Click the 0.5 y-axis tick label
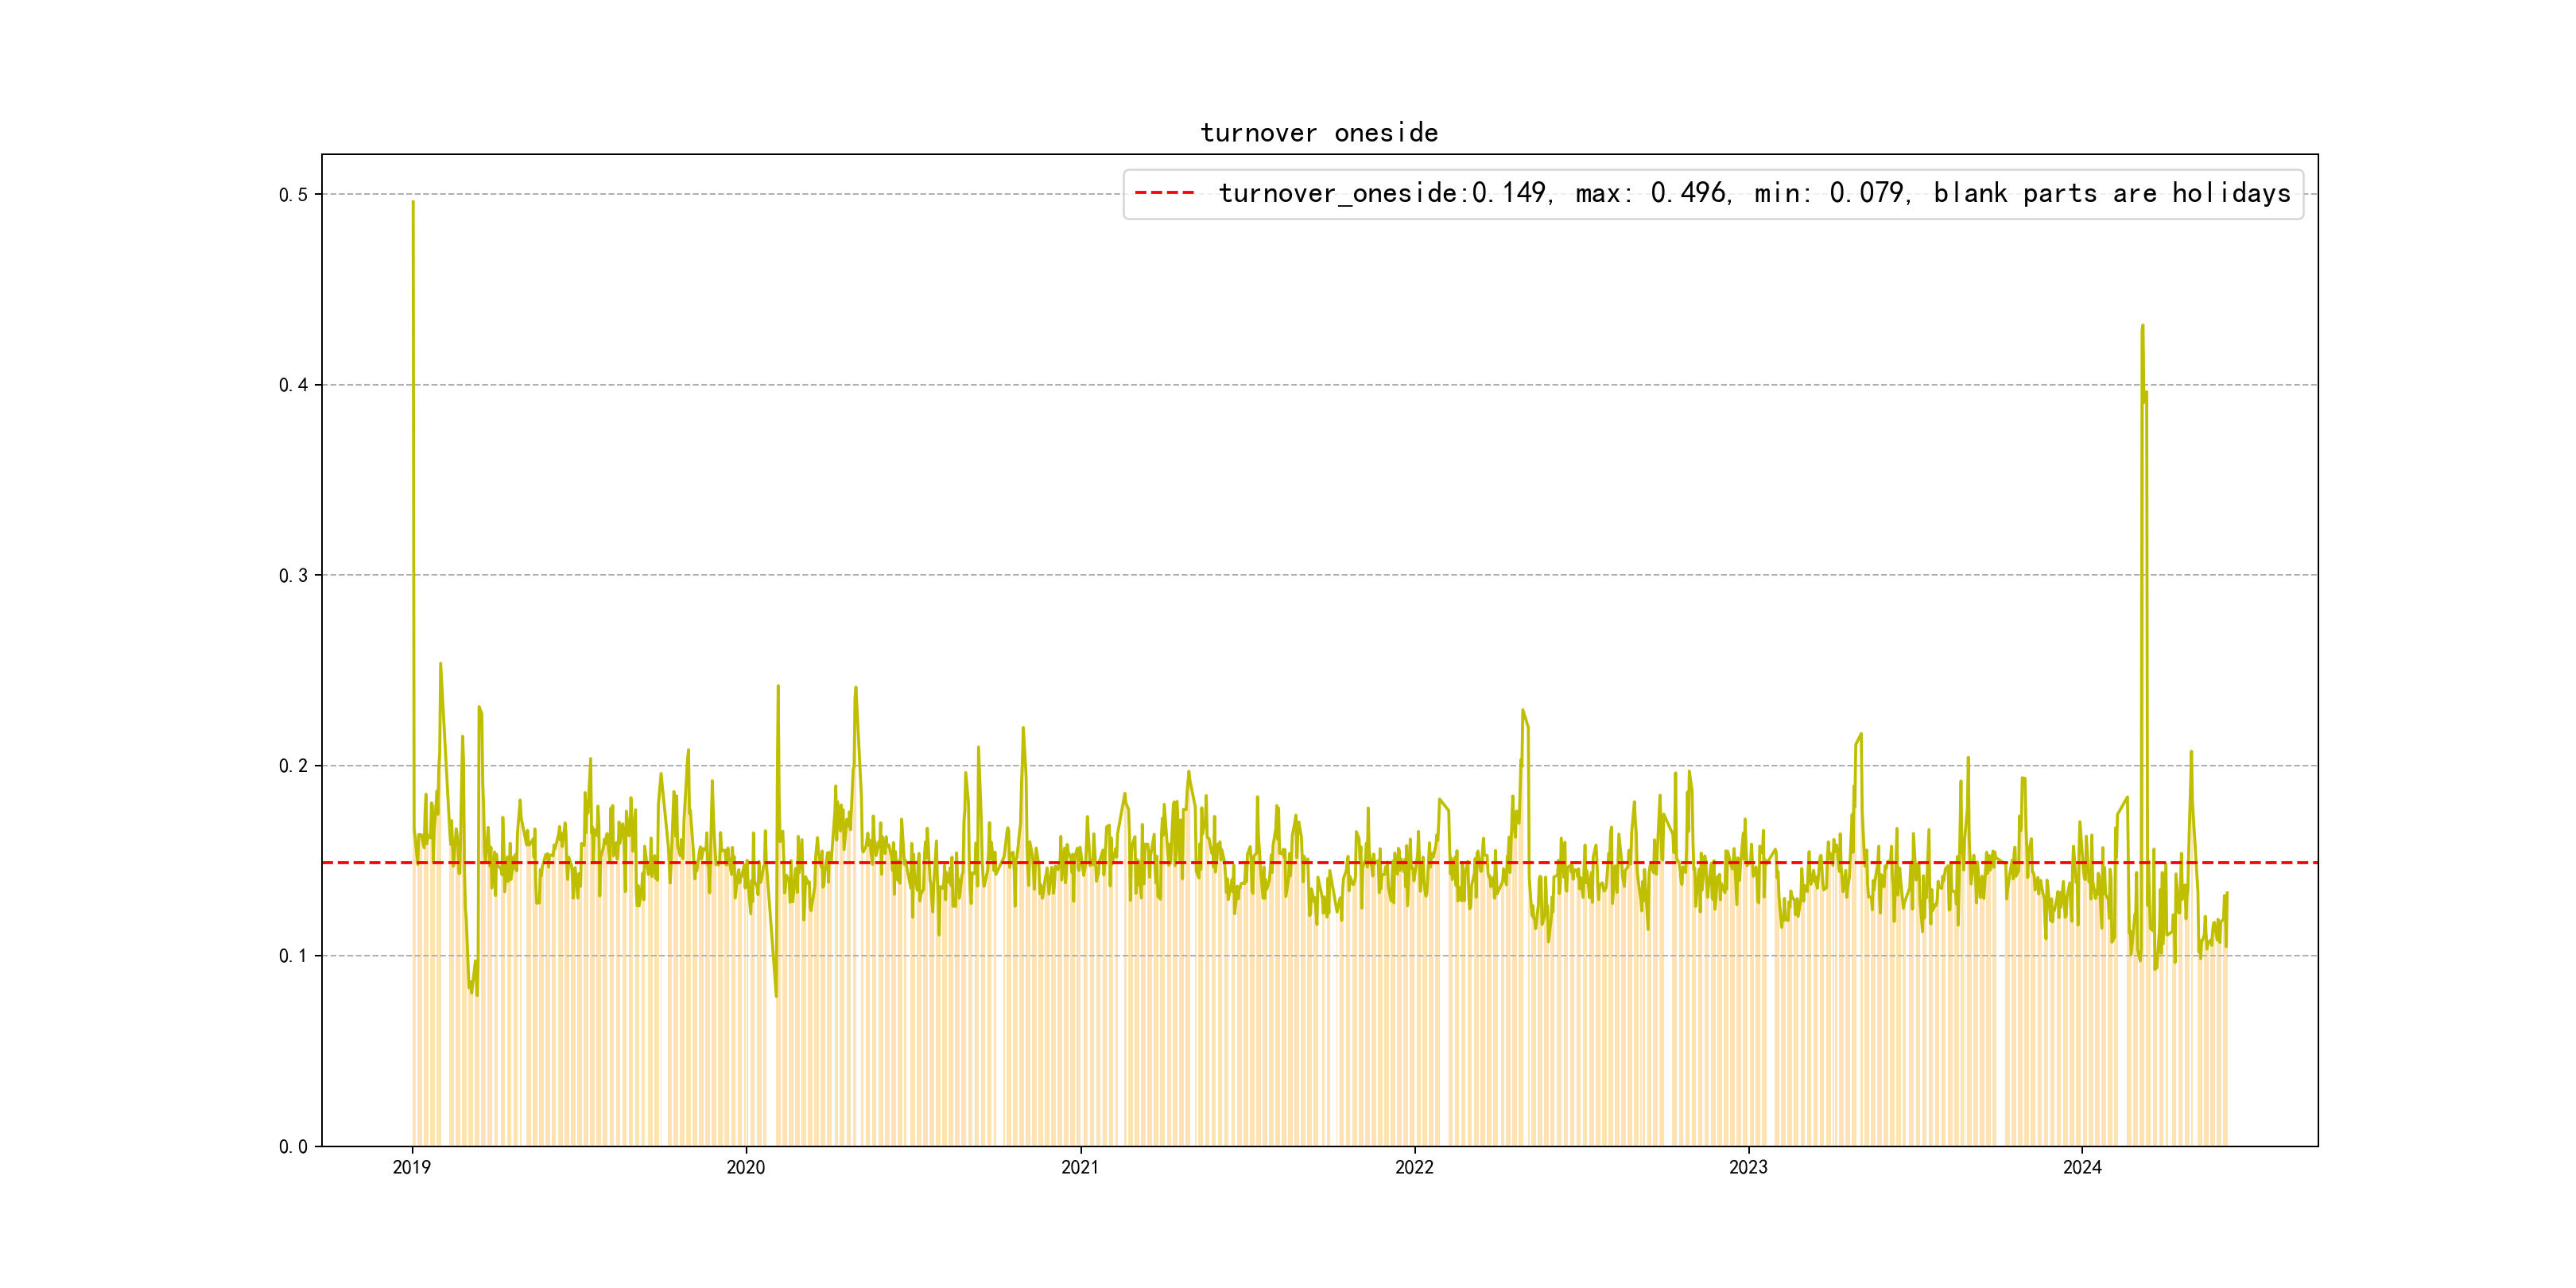Screen dimensions: 2576x1288 pyautogui.click(x=293, y=195)
